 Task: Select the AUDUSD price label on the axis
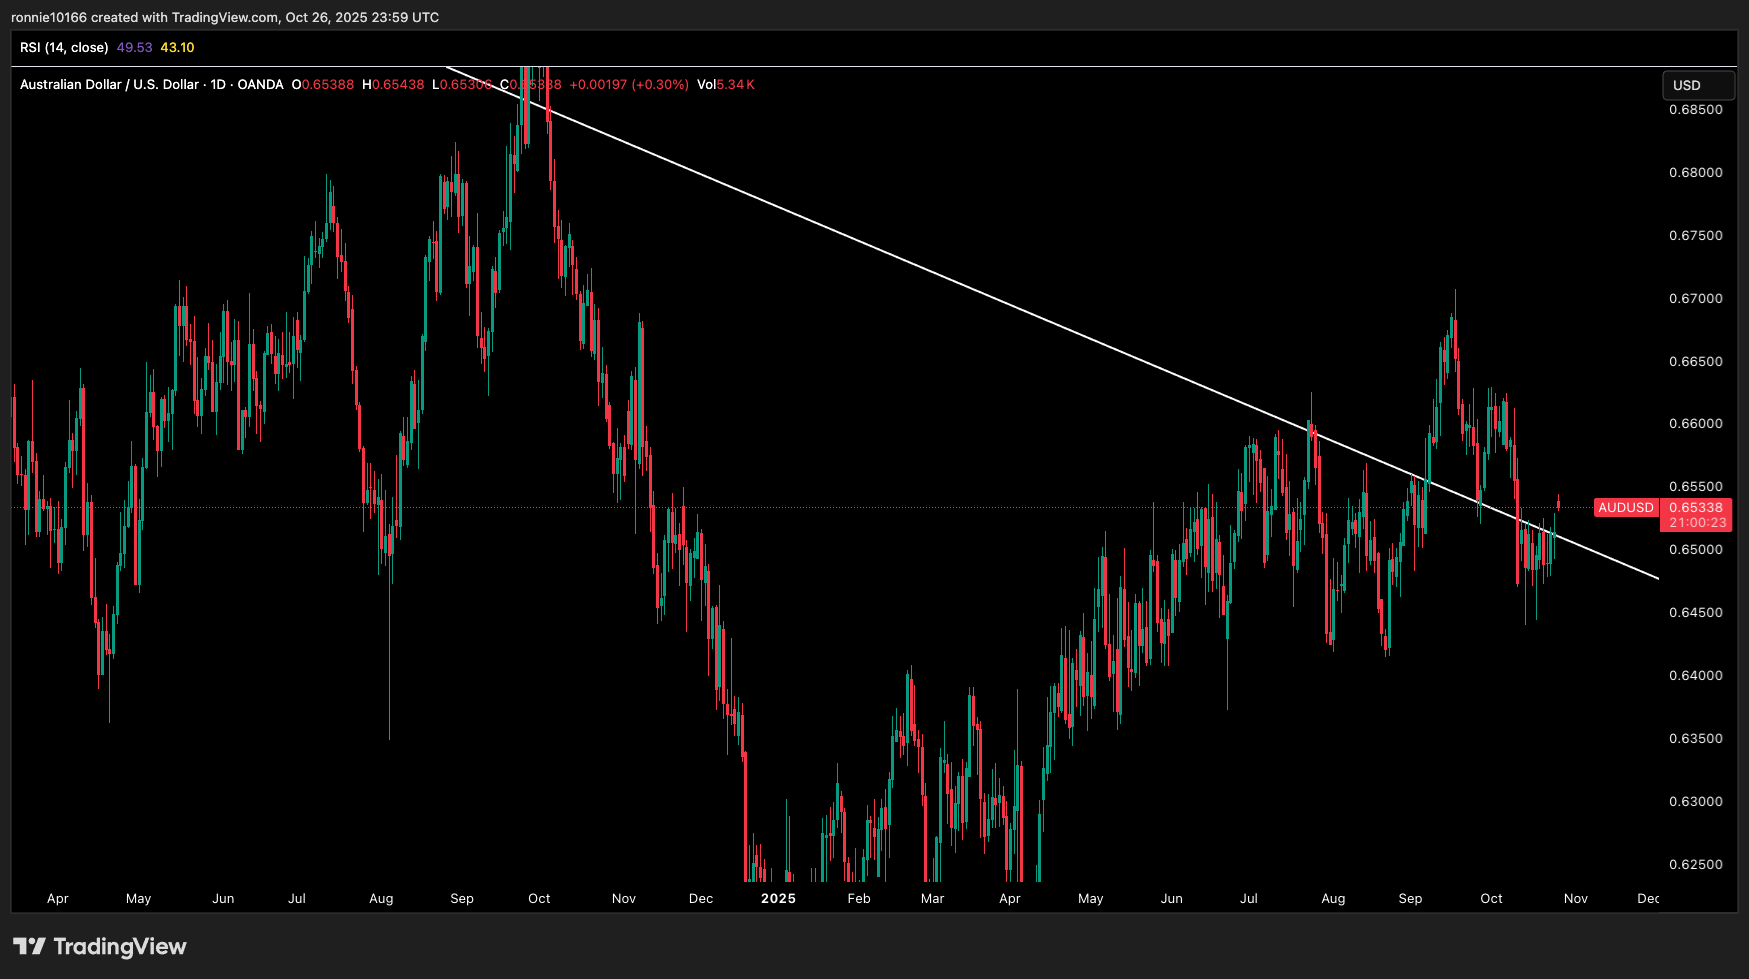pyautogui.click(x=1626, y=507)
